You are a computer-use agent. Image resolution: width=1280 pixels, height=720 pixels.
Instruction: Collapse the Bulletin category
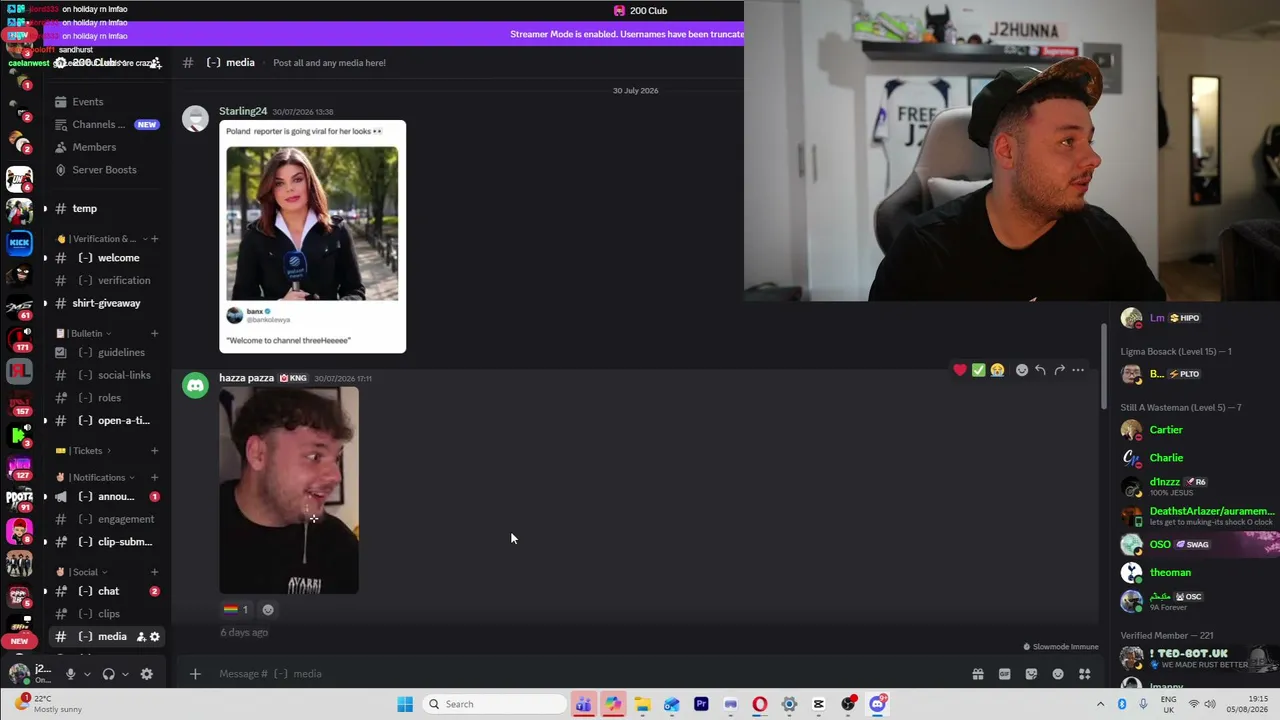[83, 333]
